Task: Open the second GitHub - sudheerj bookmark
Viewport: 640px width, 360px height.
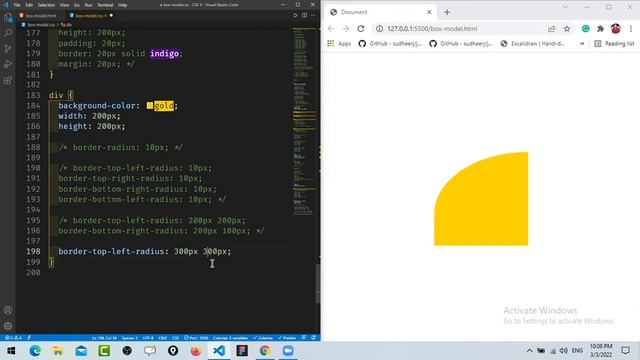Action: 461,43
